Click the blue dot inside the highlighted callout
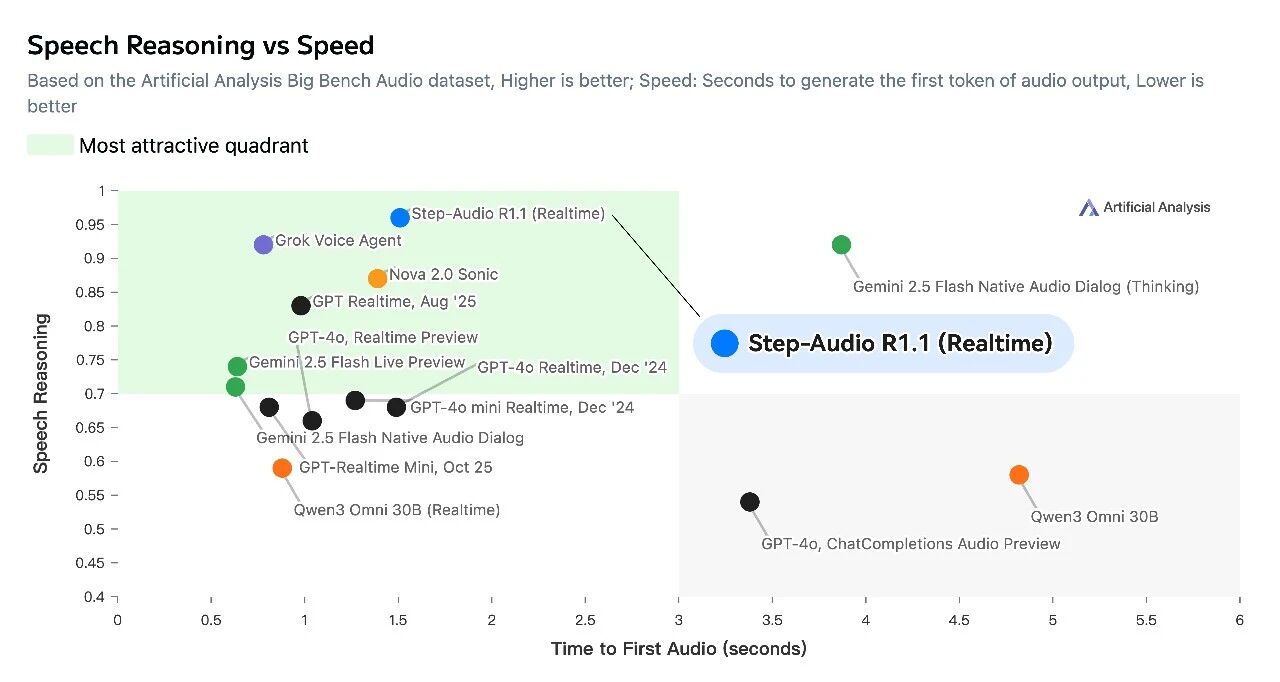1280x682 pixels. [724, 344]
